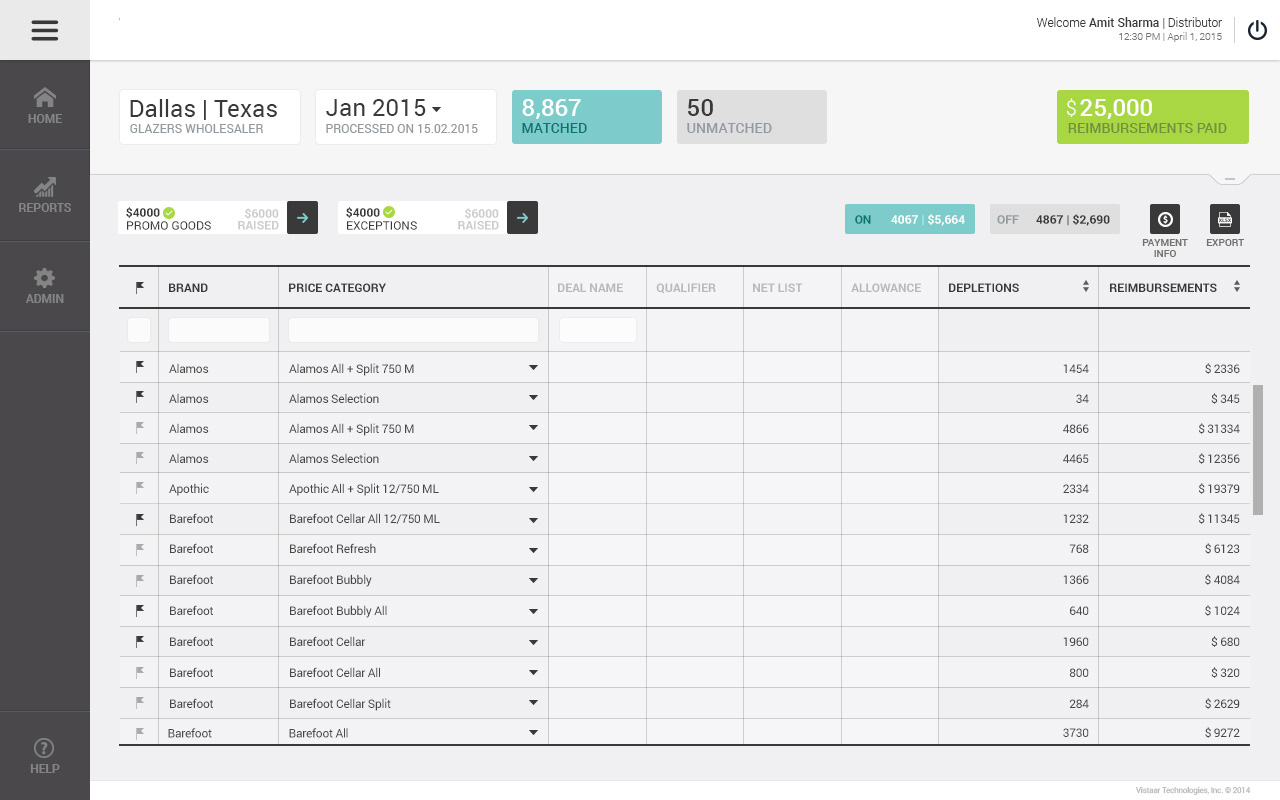Show the 50 Unmatched records
Image resolution: width=1280 pixels, height=800 pixels.
pos(751,117)
